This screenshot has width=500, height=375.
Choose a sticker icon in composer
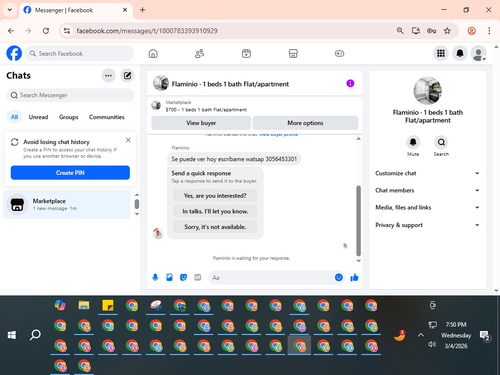[183, 277]
